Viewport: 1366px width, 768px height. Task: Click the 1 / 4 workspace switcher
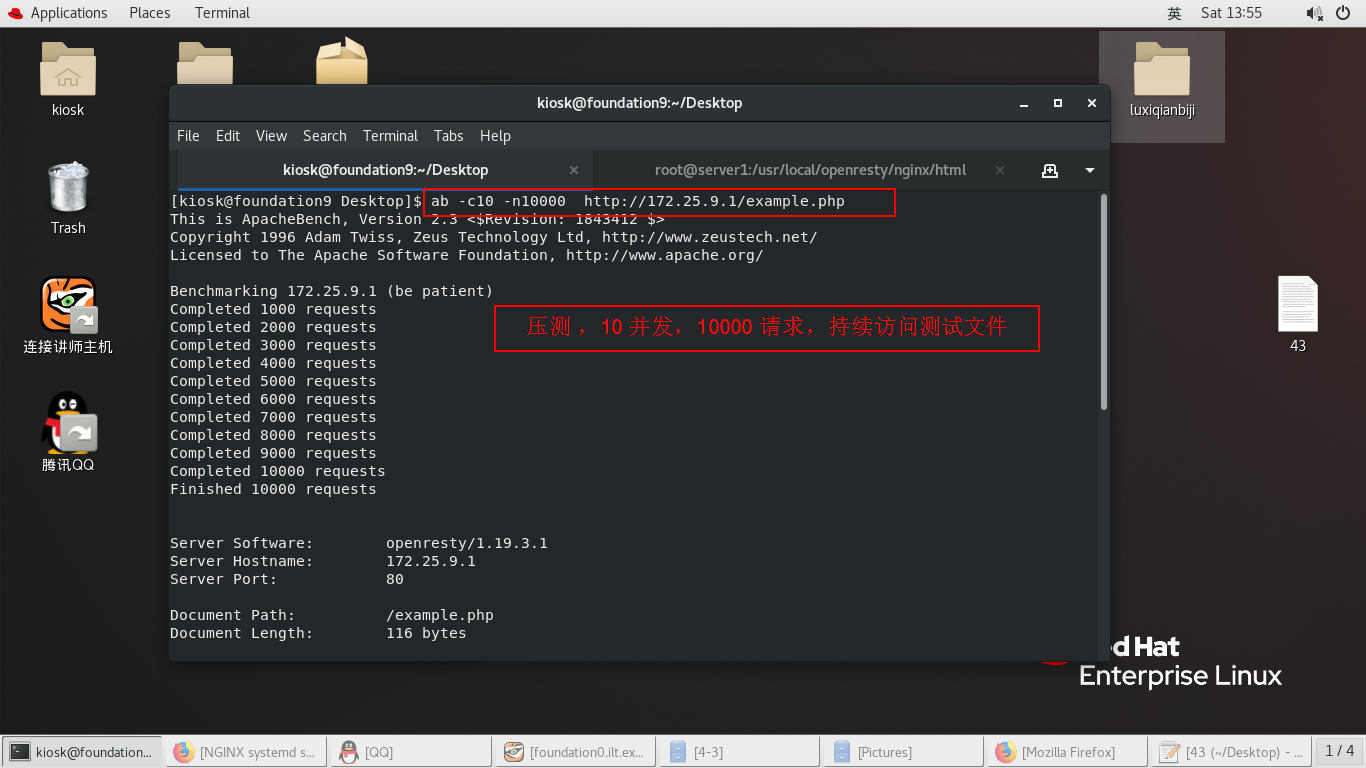1339,751
